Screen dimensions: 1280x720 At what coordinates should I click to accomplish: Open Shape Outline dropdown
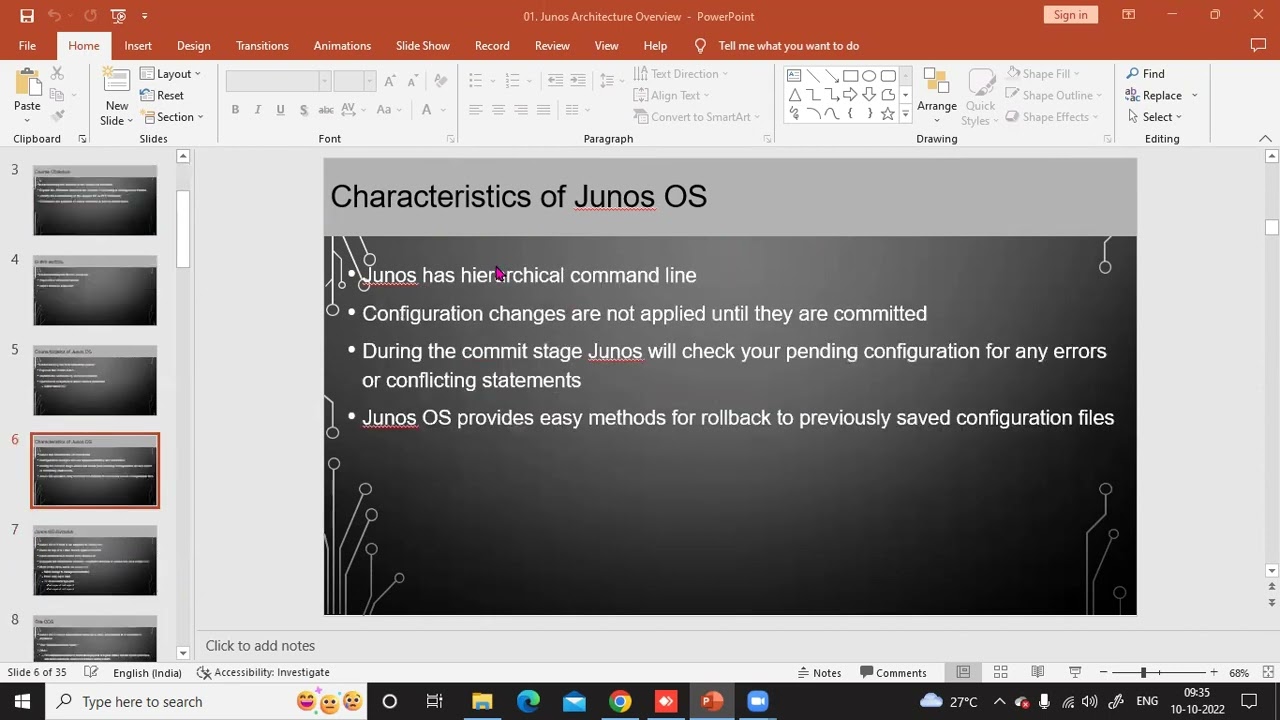pyautogui.click(x=1054, y=95)
